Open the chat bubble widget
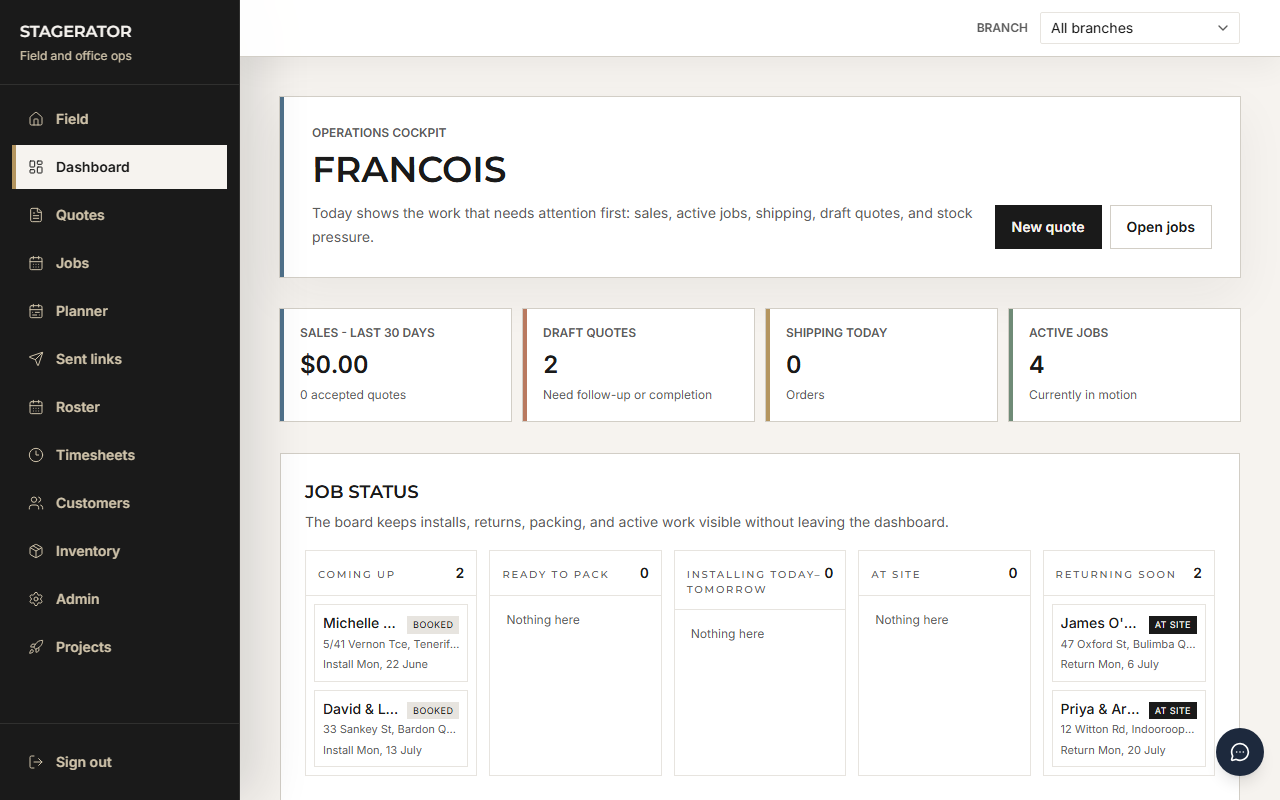Image resolution: width=1280 pixels, height=800 pixels. tap(1240, 752)
